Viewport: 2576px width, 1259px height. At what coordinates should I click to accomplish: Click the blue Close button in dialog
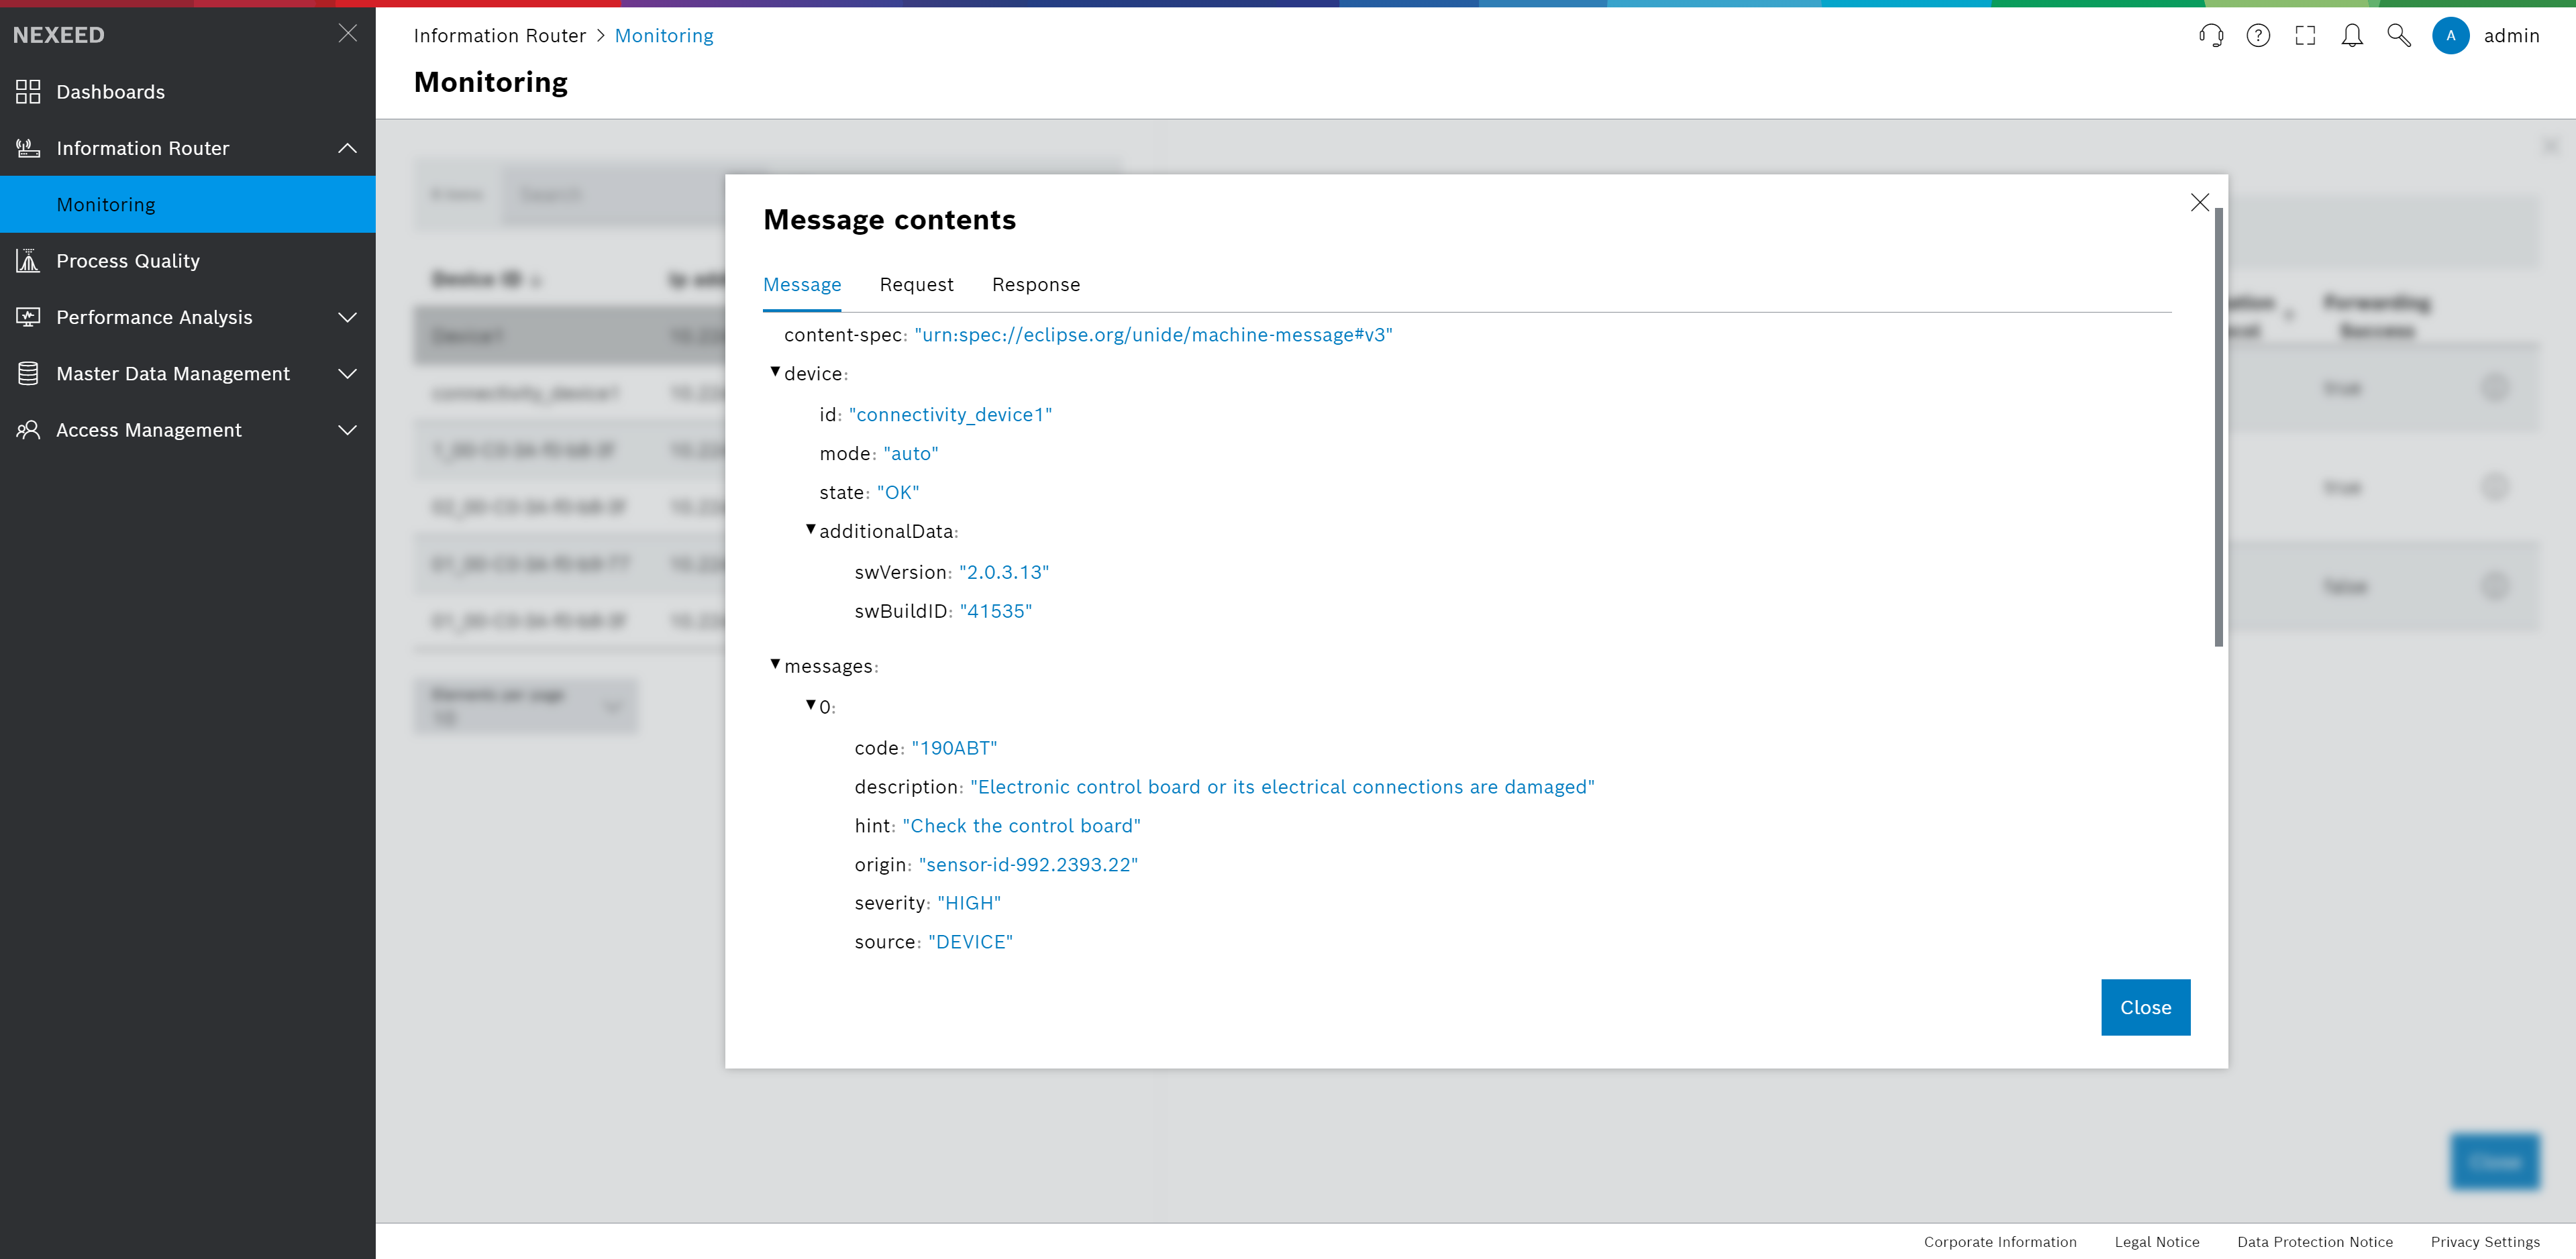pos(2146,1008)
